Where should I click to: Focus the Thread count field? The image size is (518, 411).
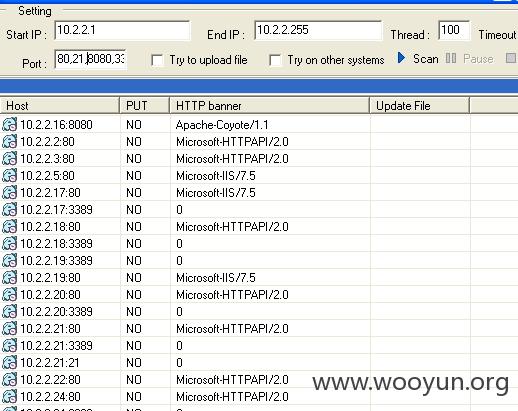pyautogui.click(x=454, y=30)
